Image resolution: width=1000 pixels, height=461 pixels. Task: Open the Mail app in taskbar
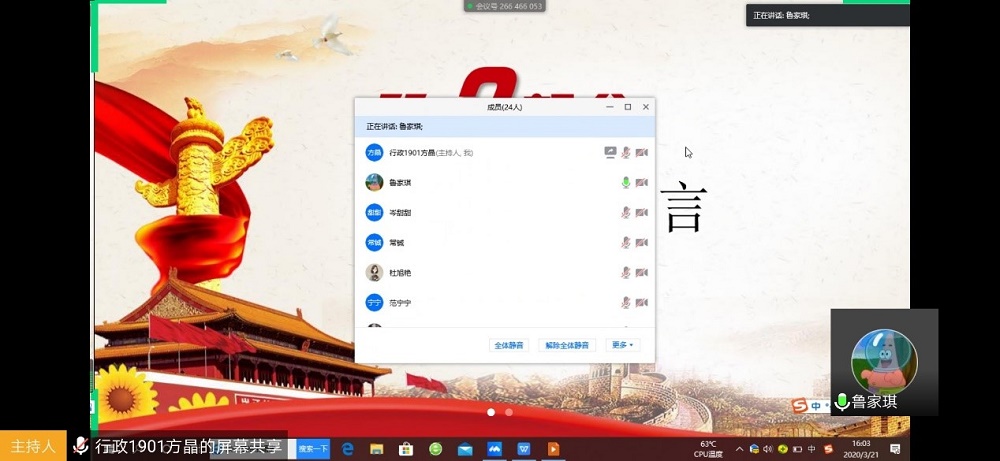tap(465, 449)
